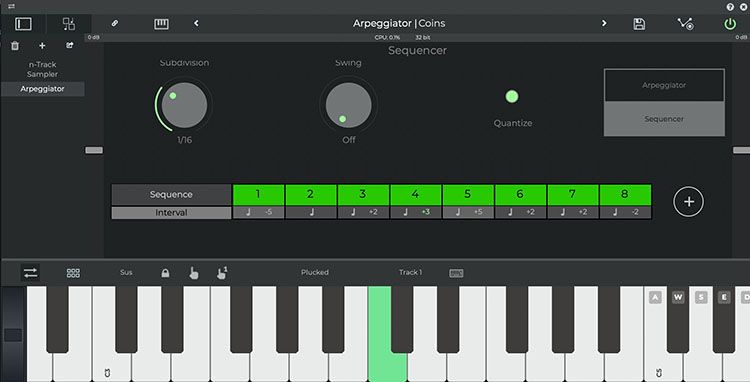Toggle sequence step 4 on or off

(x=415, y=195)
